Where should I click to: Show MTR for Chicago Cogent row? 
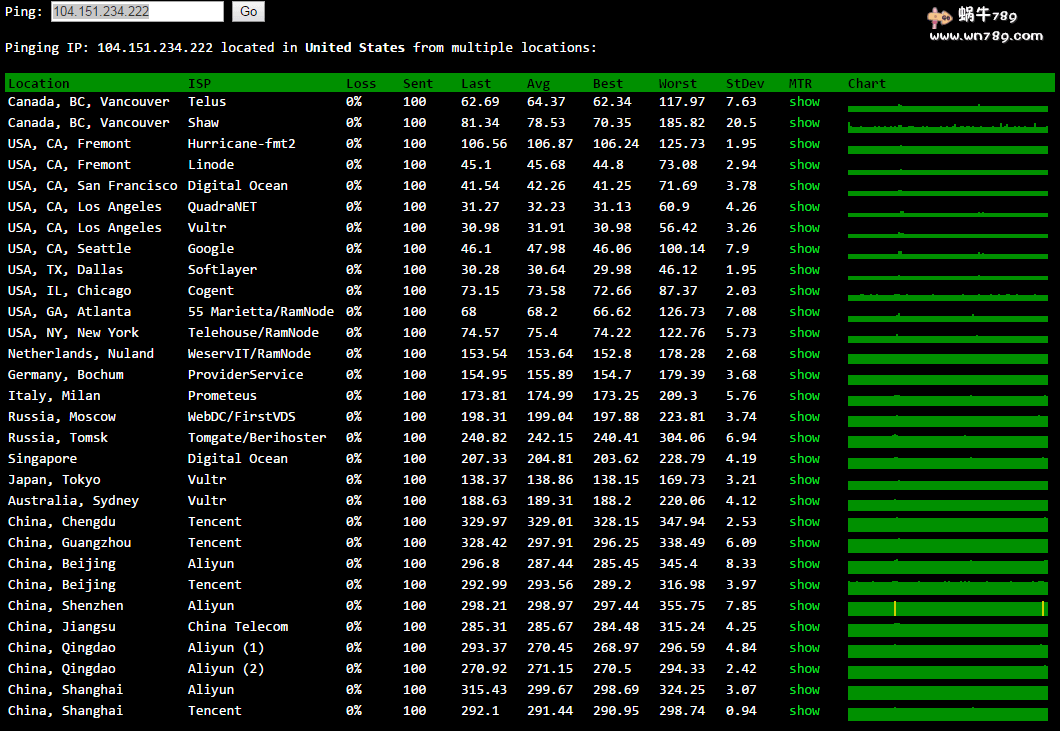point(804,291)
